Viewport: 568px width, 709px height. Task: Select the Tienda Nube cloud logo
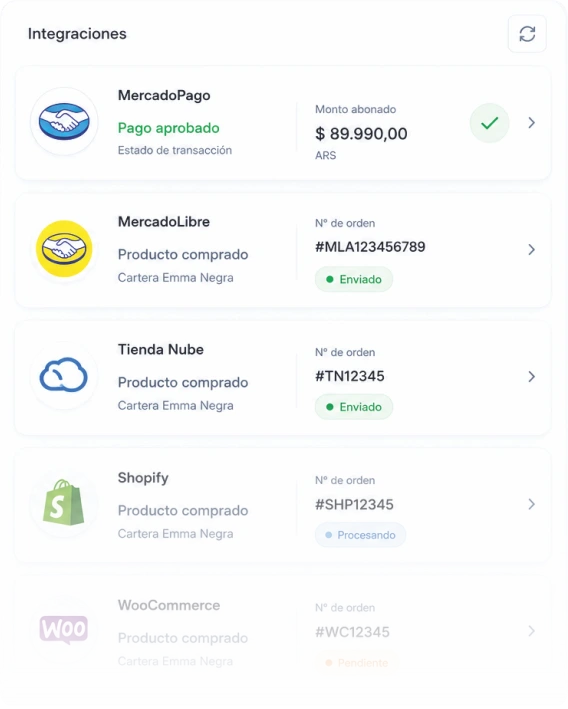(64, 376)
